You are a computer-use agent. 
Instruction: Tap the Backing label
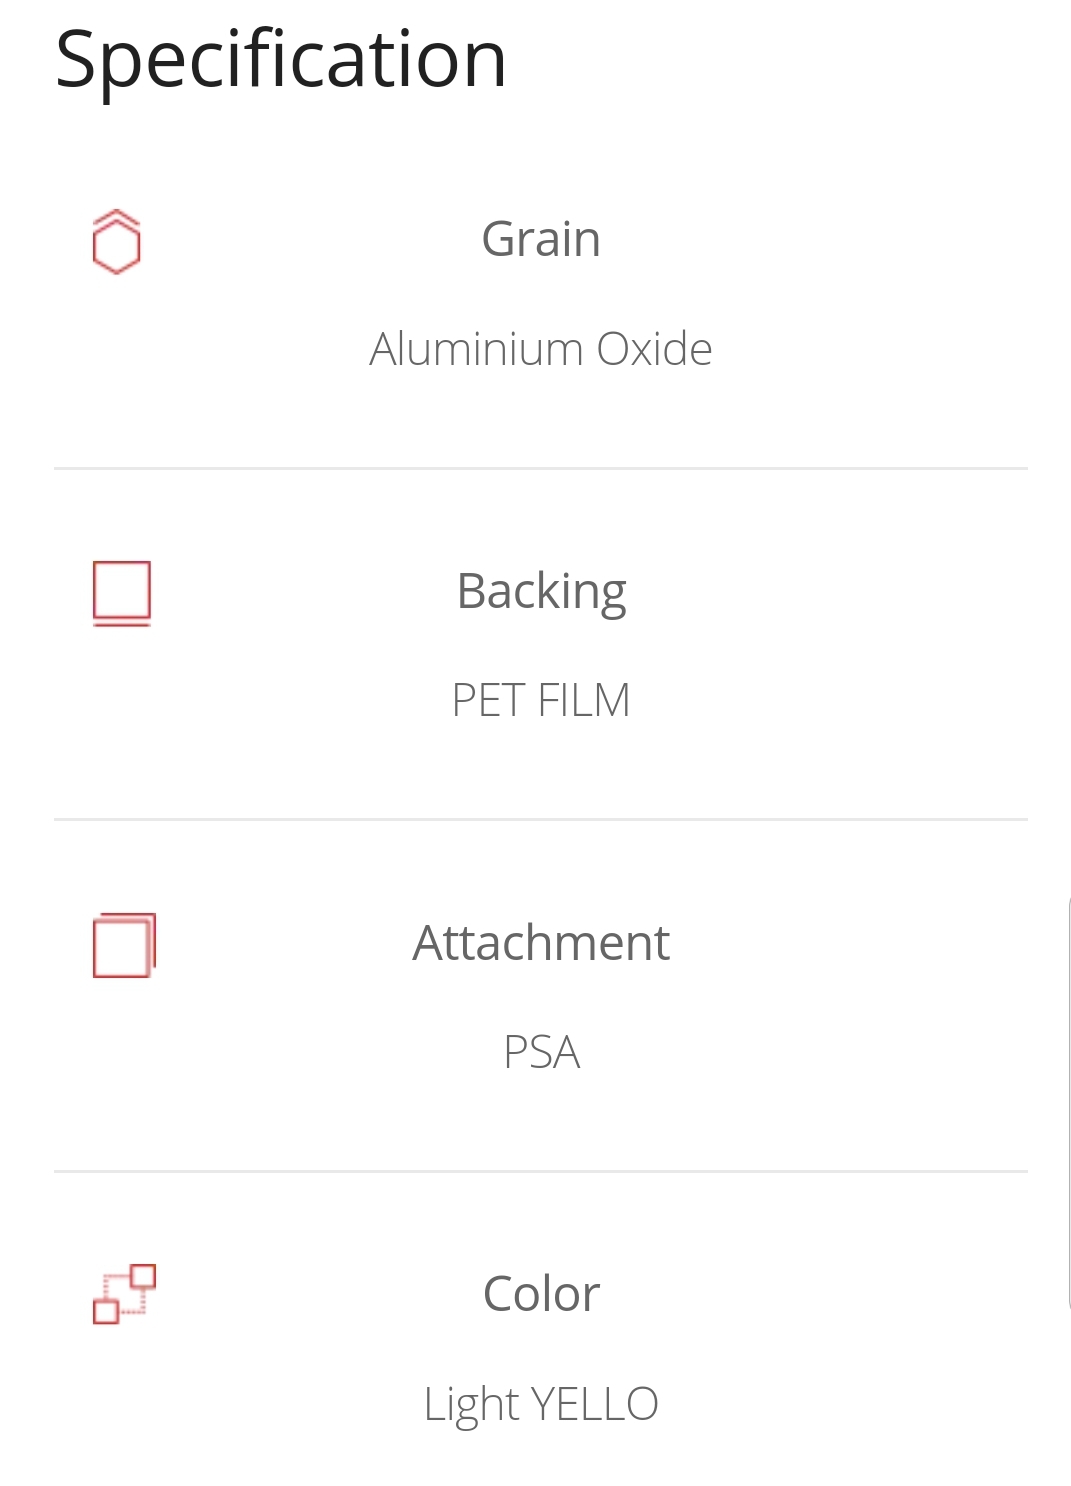click(x=541, y=592)
